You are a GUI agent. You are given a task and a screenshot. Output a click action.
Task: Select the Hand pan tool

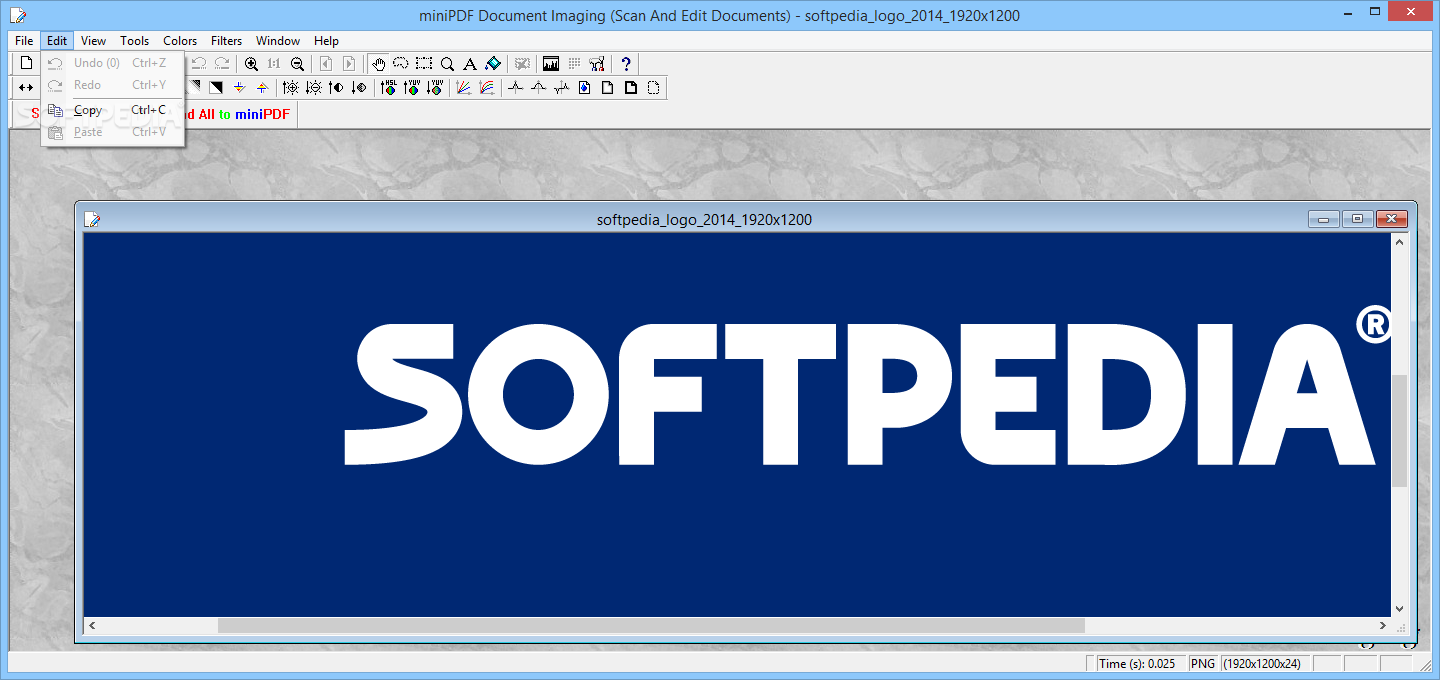coord(379,63)
